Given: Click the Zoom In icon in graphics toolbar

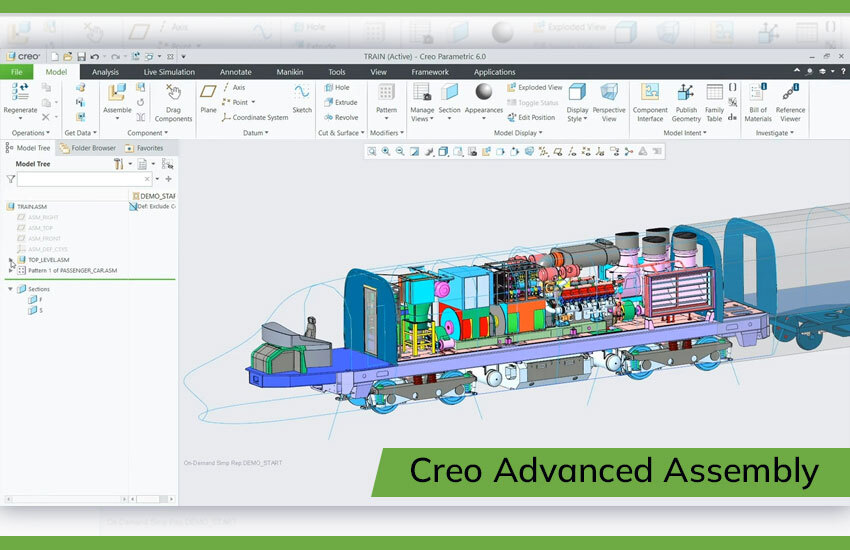Looking at the screenshot, I should pyautogui.click(x=385, y=152).
